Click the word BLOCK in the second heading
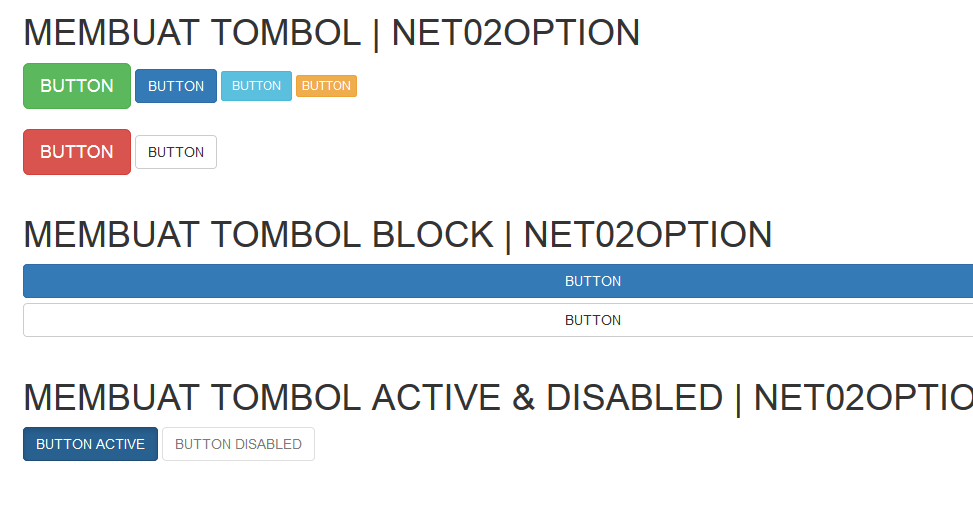This screenshot has width=973, height=511. [433, 235]
